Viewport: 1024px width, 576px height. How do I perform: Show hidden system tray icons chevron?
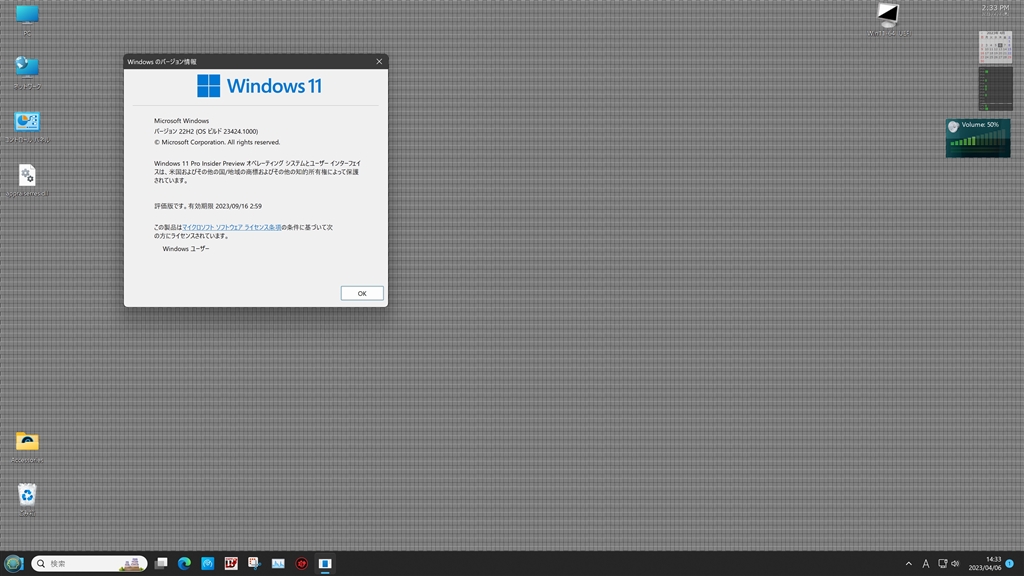[908, 564]
